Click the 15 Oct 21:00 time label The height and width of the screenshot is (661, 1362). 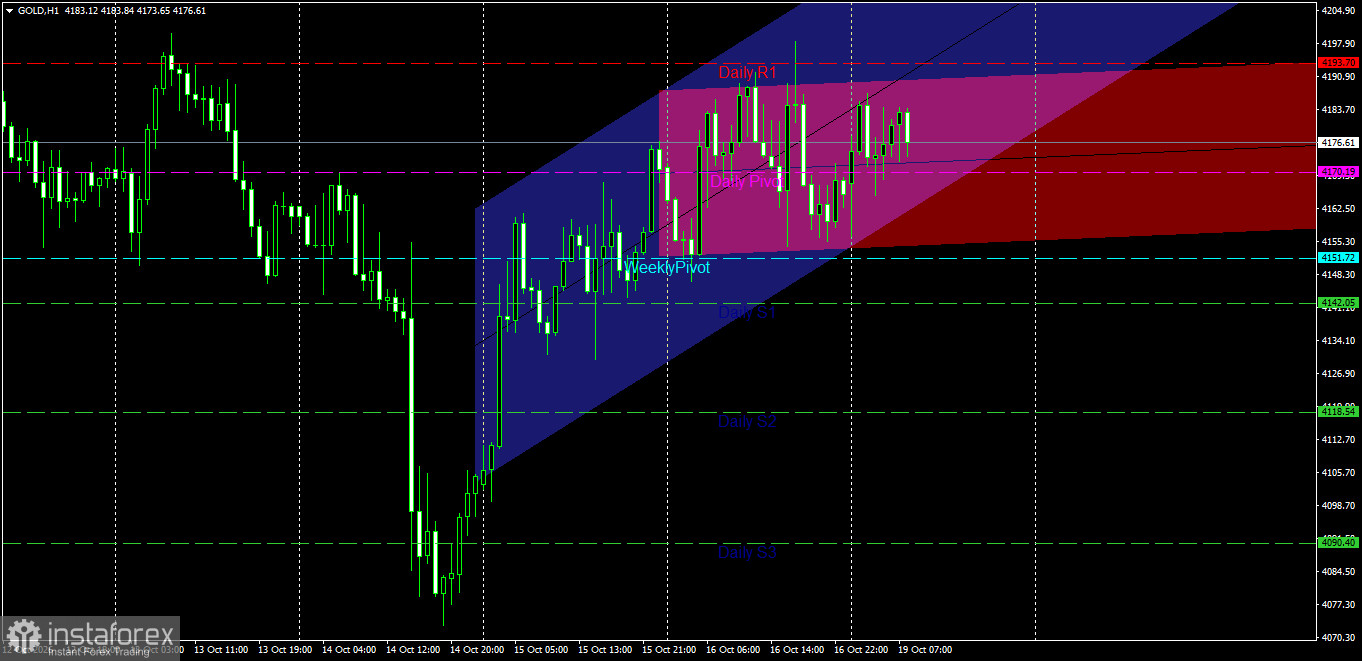668,650
